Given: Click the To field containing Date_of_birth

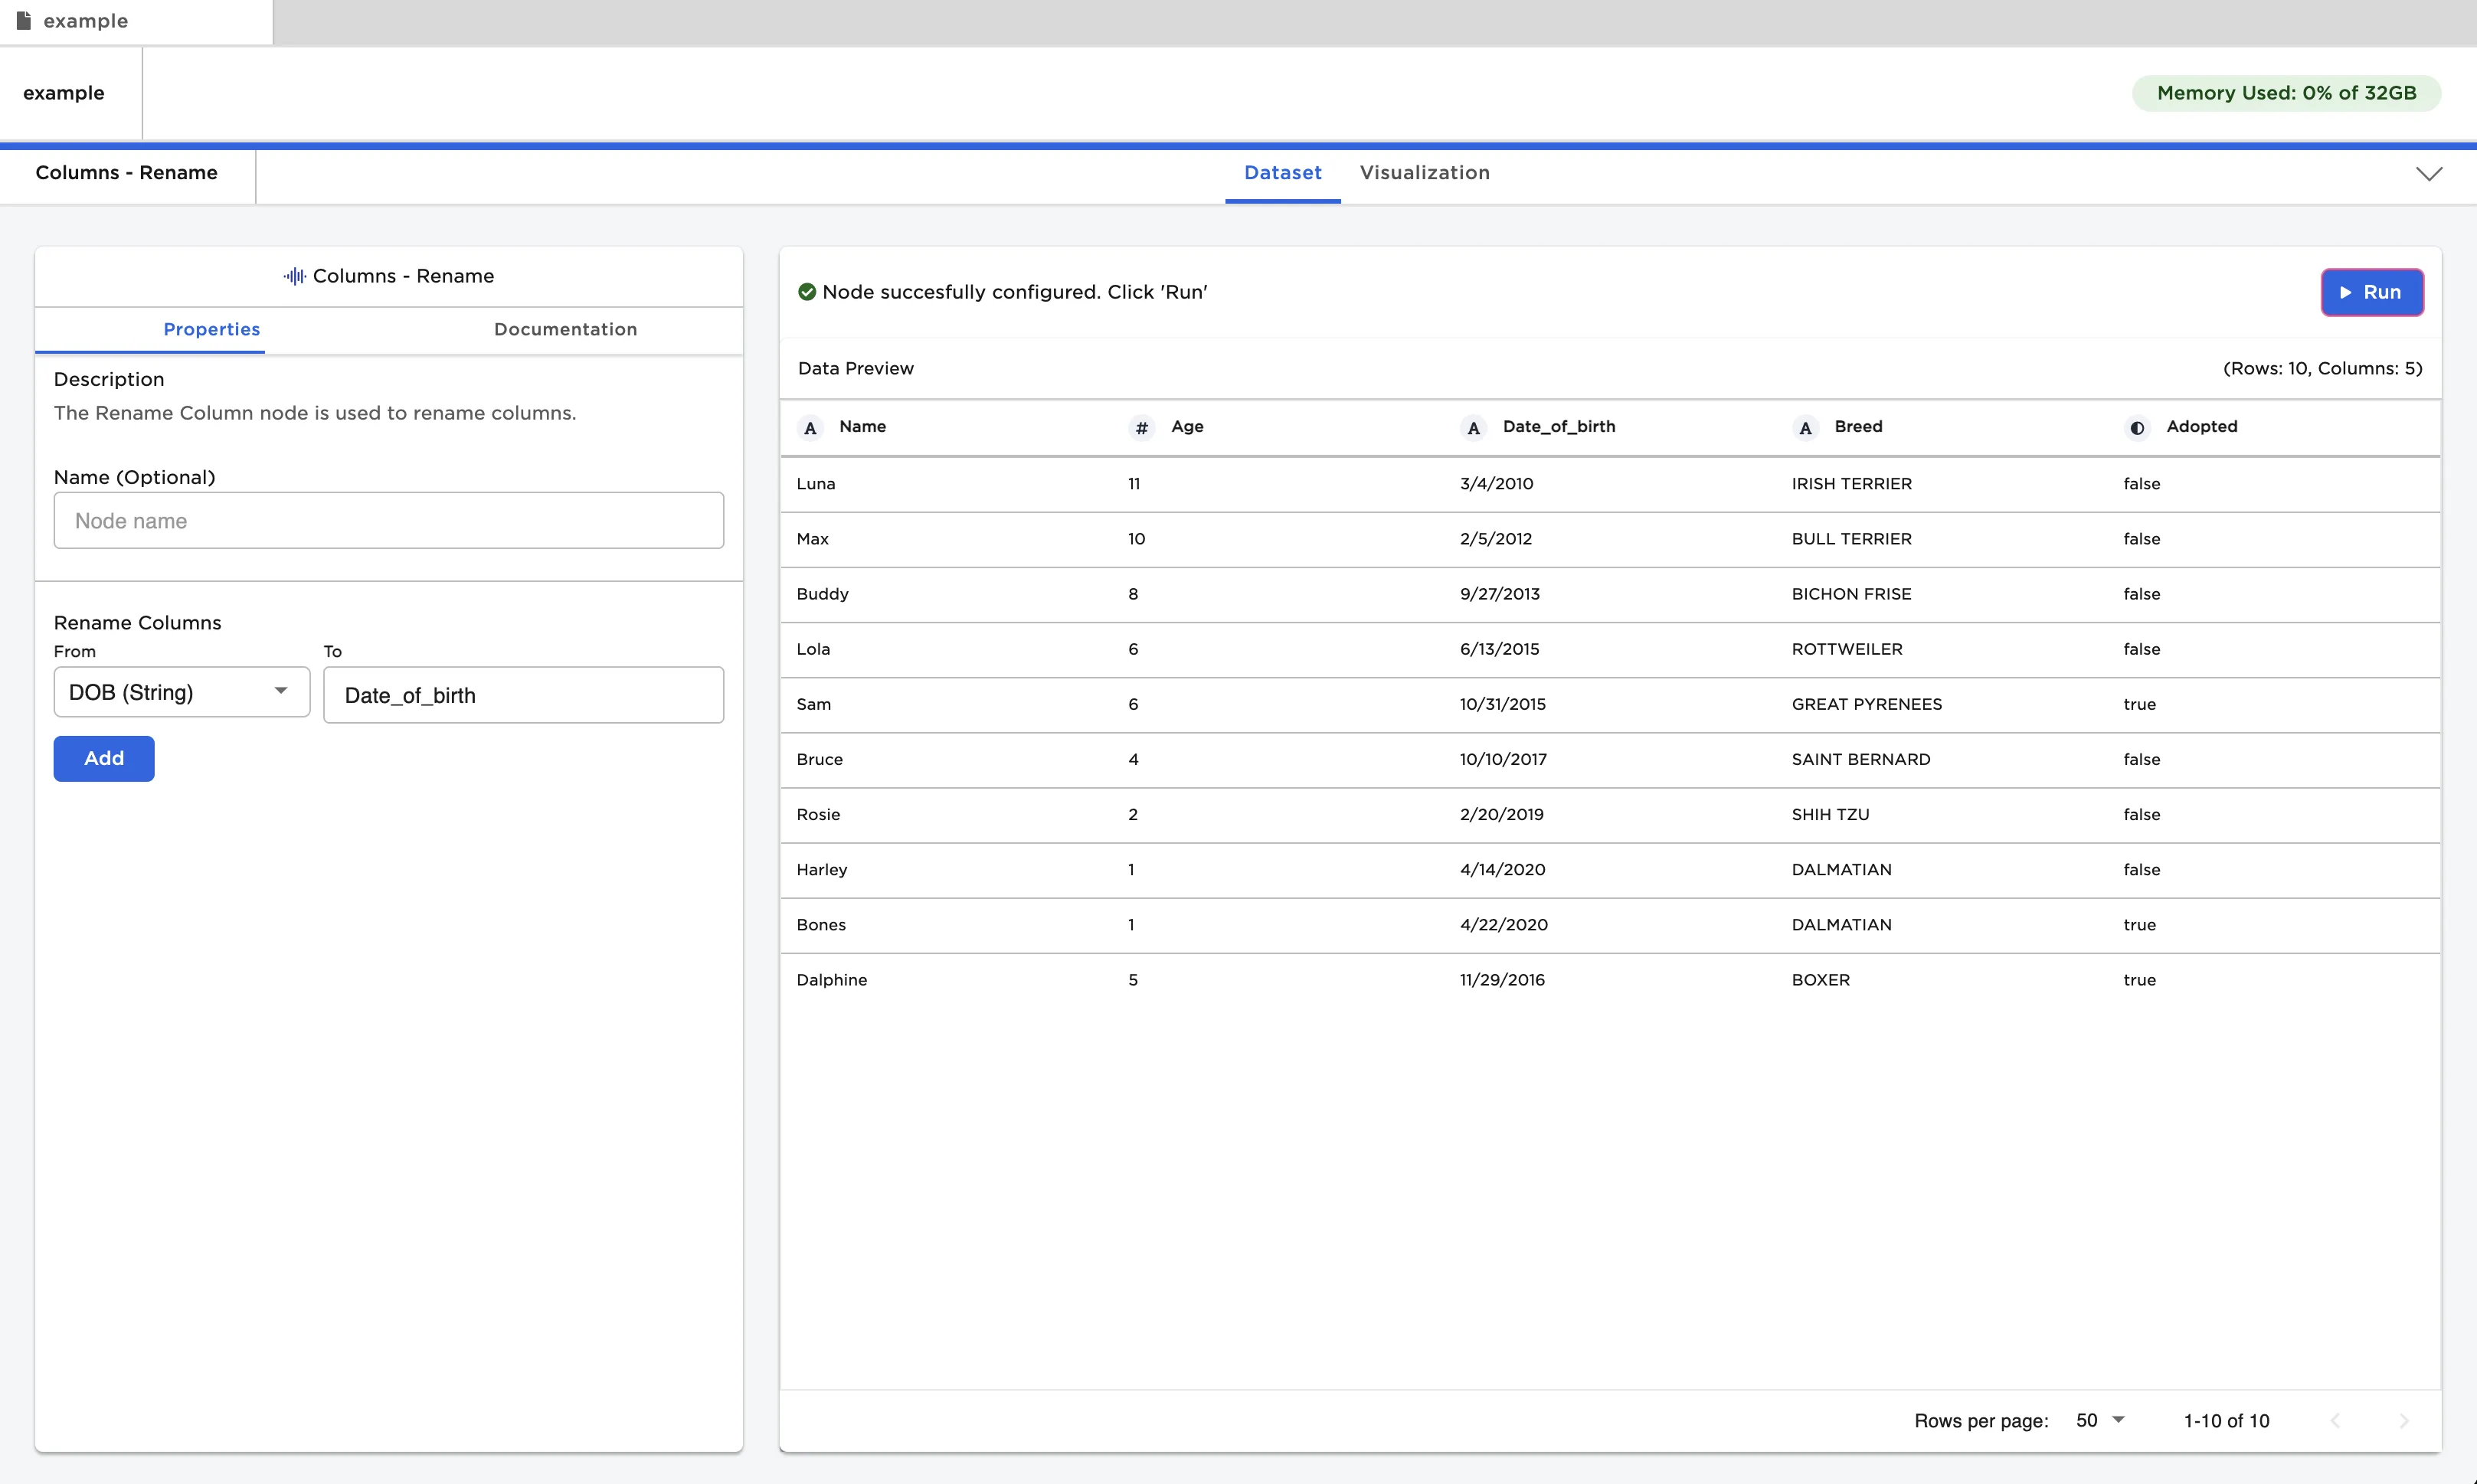Looking at the screenshot, I should point(523,695).
